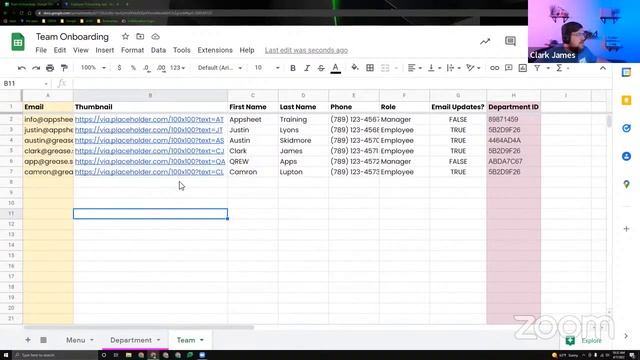
Task: Click the Name box showing B11
Action: [x=25, y=83]
